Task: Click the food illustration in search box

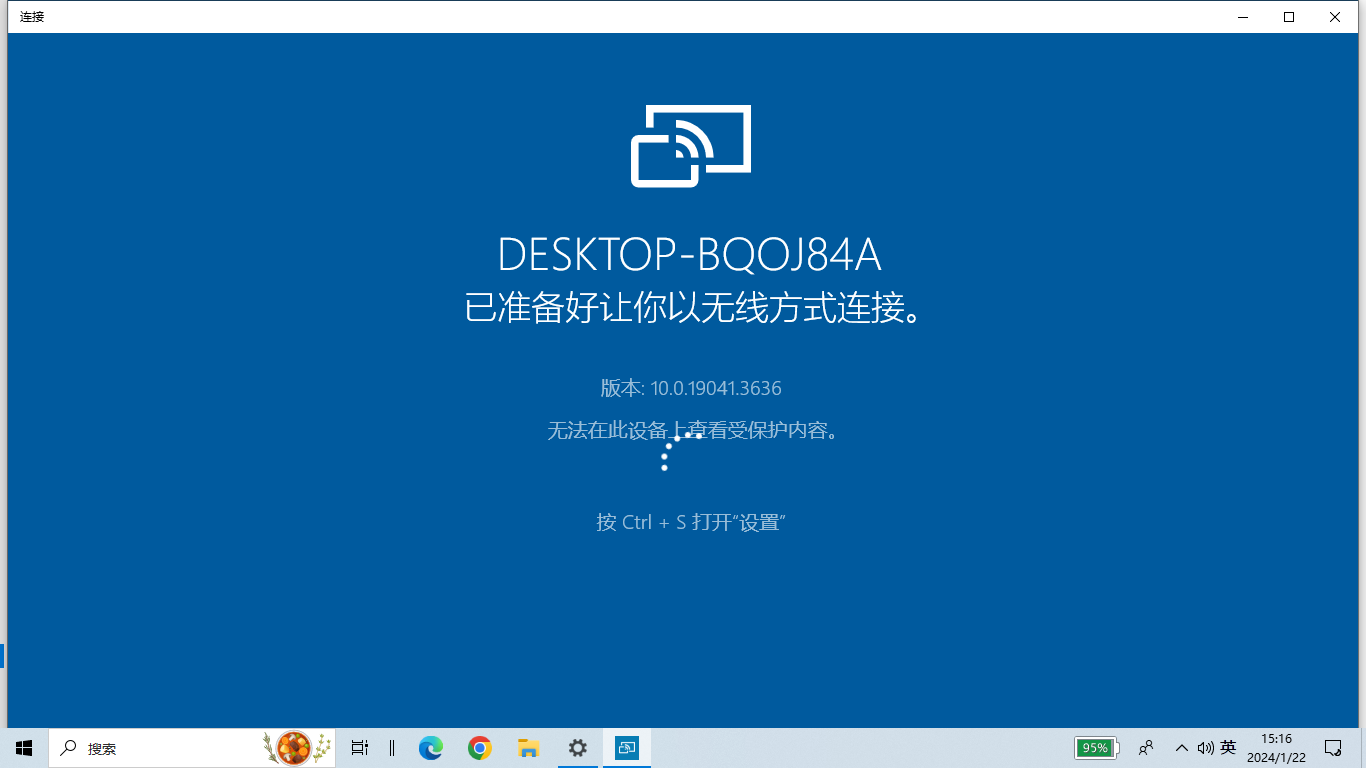Action: [x=296, y=748]
